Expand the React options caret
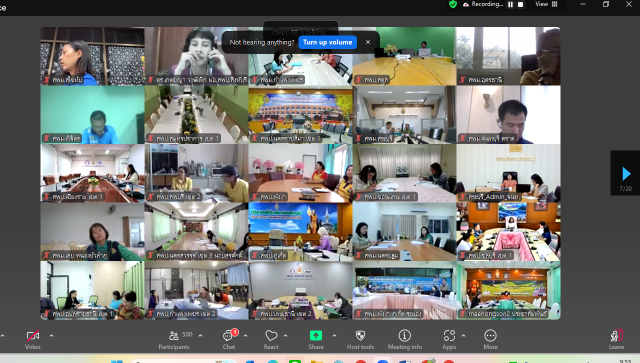 pos(285,336)
